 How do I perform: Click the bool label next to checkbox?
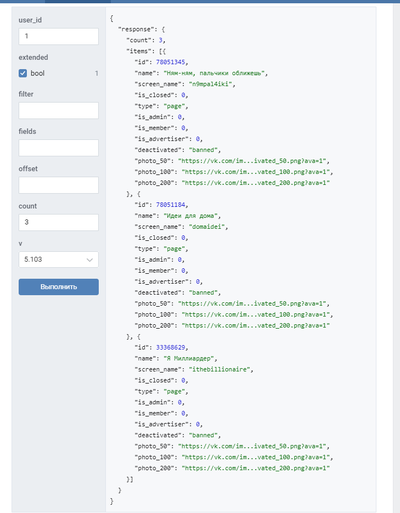point(37,73)
